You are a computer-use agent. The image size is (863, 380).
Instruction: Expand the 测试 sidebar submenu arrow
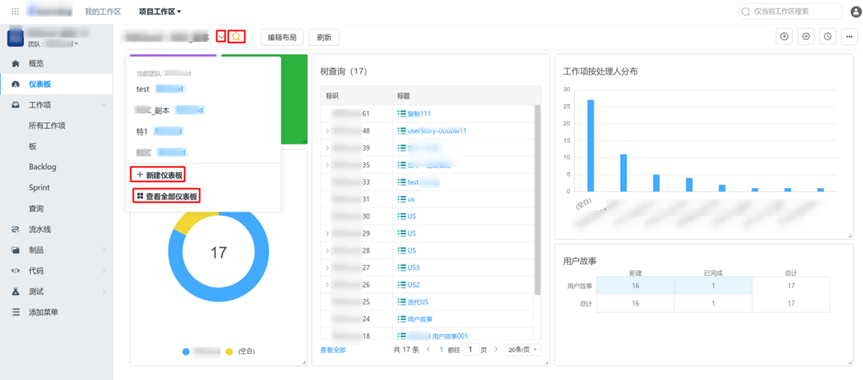tap(104, 291)
